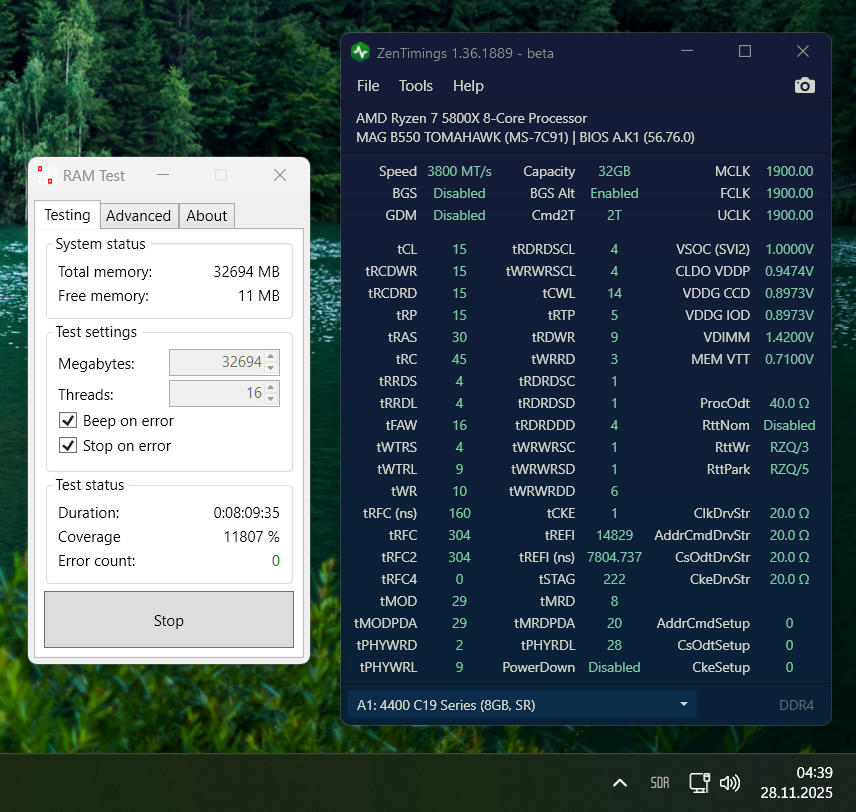This screenshot has height=812, width=856.
Task: Click the ZenTimings app logo icon
Action: tap(361, 52)
